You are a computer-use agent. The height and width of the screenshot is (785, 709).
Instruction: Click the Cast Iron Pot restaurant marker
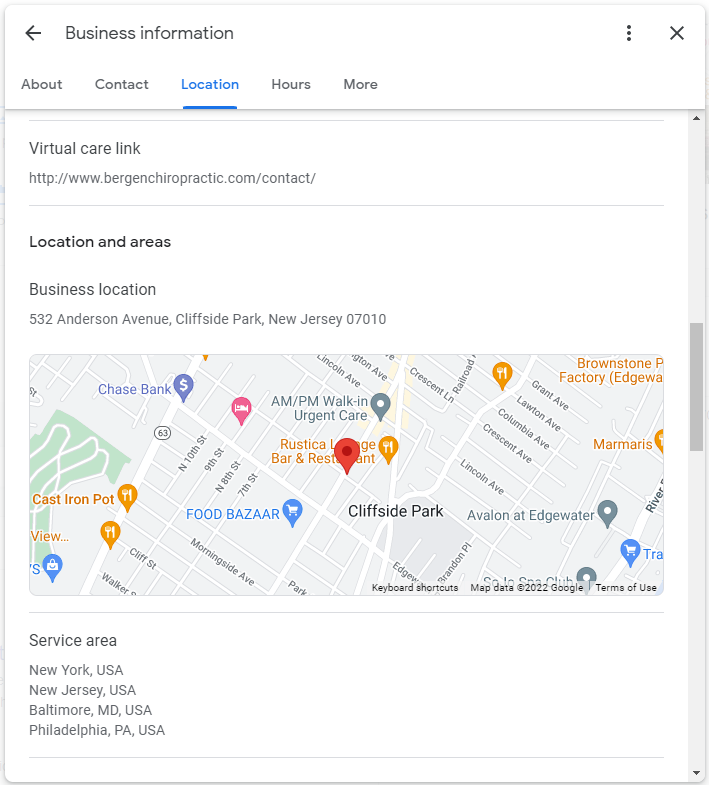(x=127, y=498)
